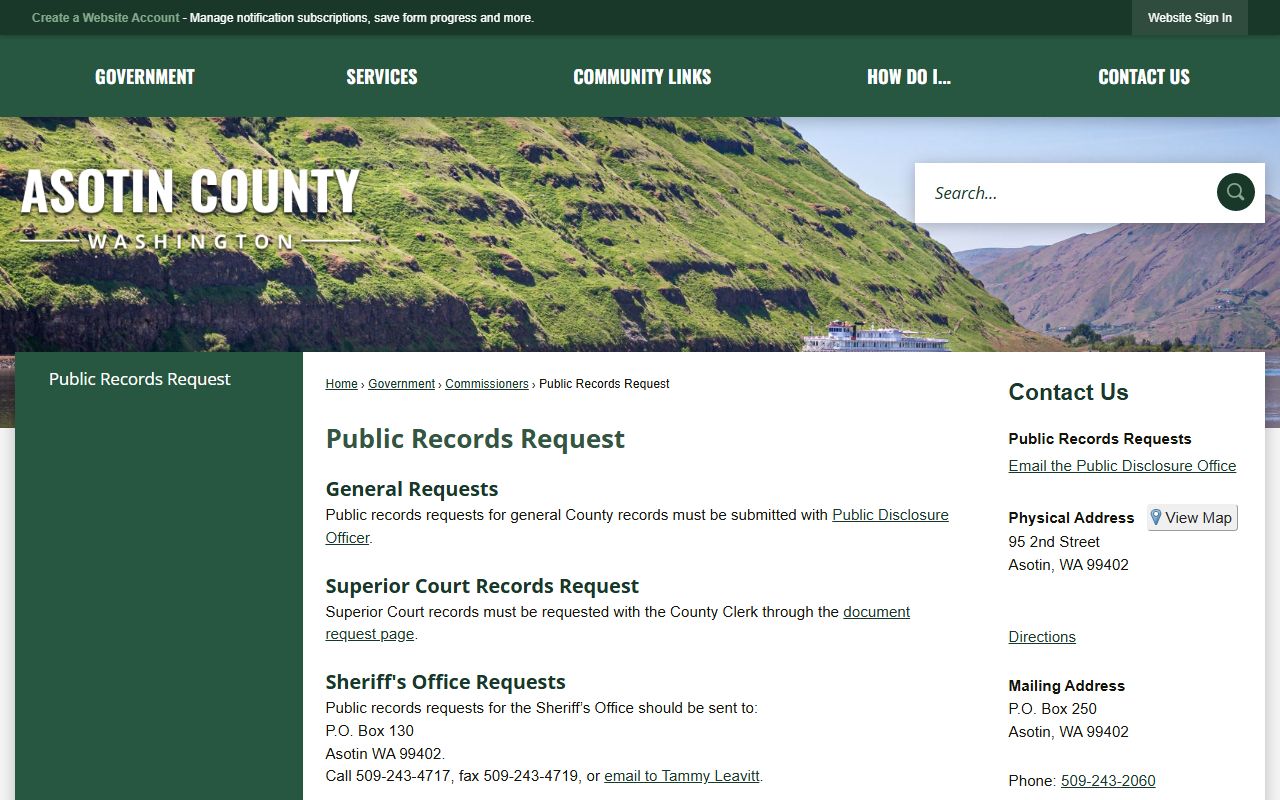Open the Public Disclosure Officer link
Viewport: 1280px width, 800px height.
pos(890,515)
